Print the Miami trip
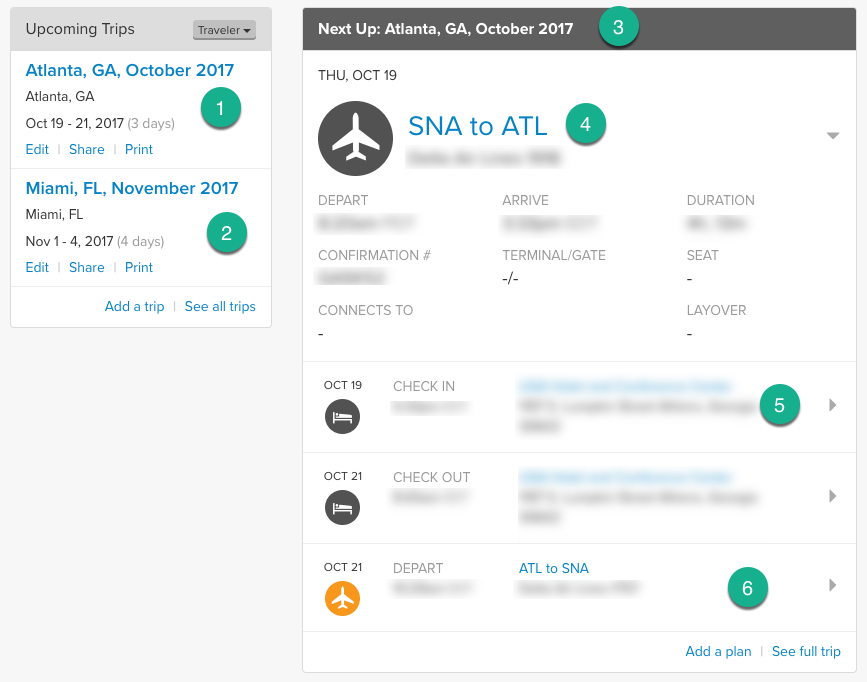The width and height of the screenshot is (867, 682). (x=138, y=267)
